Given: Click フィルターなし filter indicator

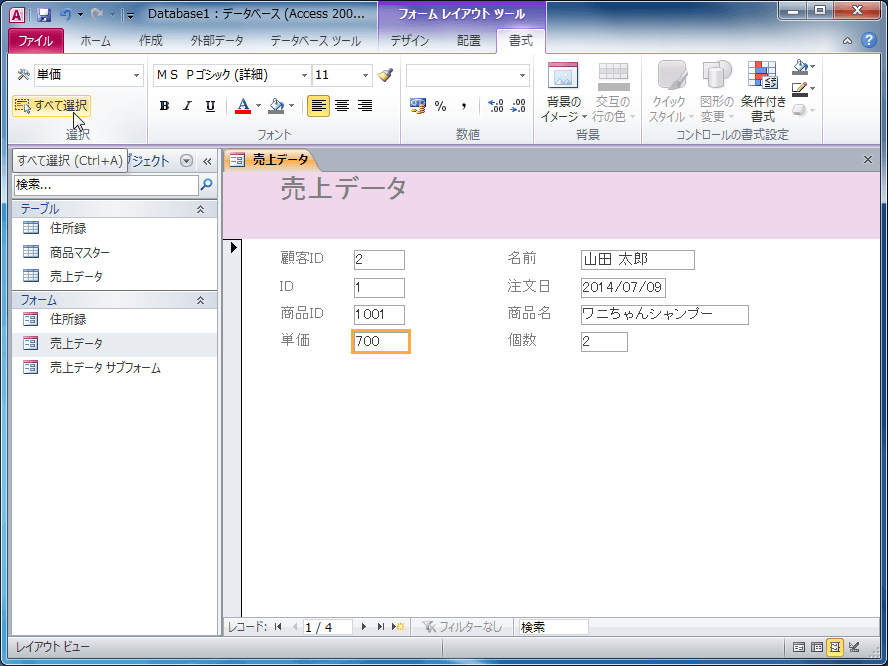Looking at the screenshot, I should tap(463, 627).
